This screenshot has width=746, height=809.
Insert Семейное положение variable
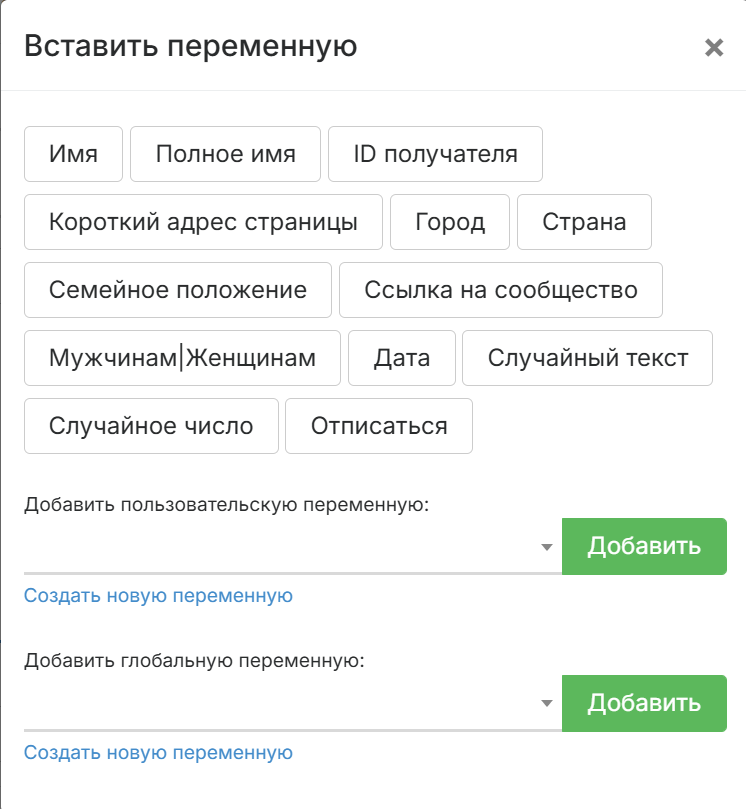tap(178, 290)
